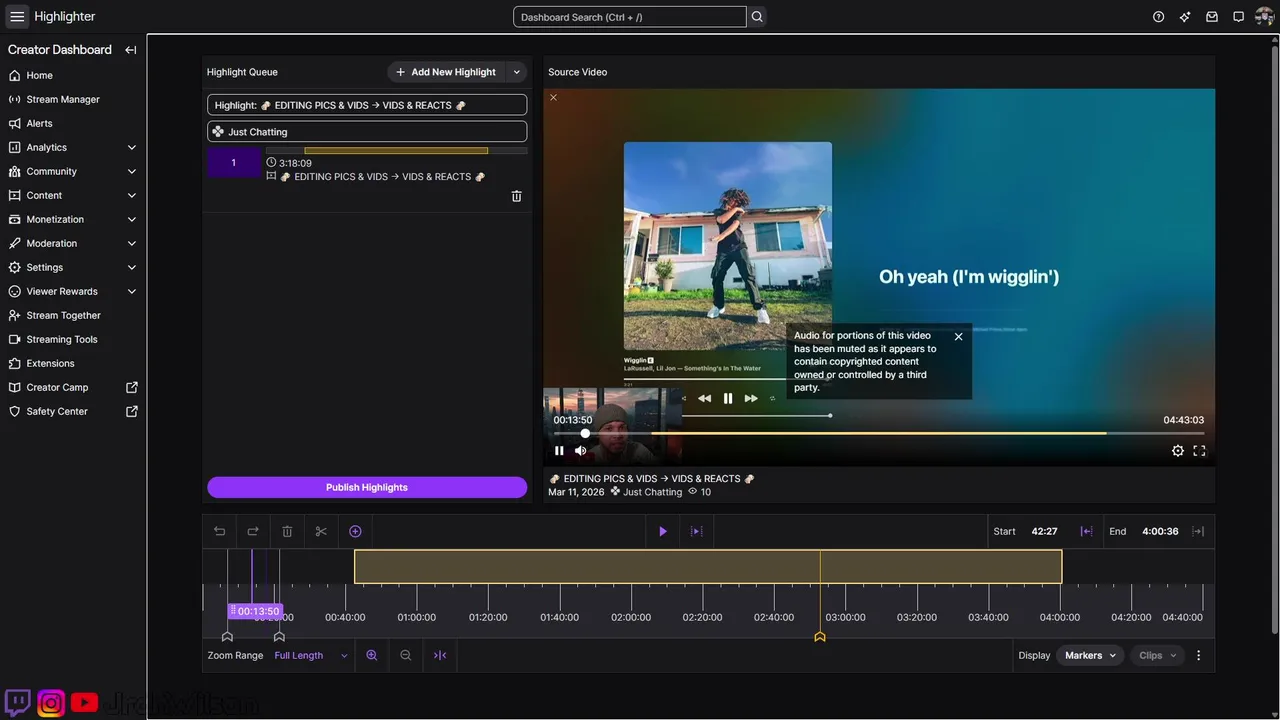The image size is (1280, 720).
Task: Set End point to playhead
Action: pos(1198,531)
